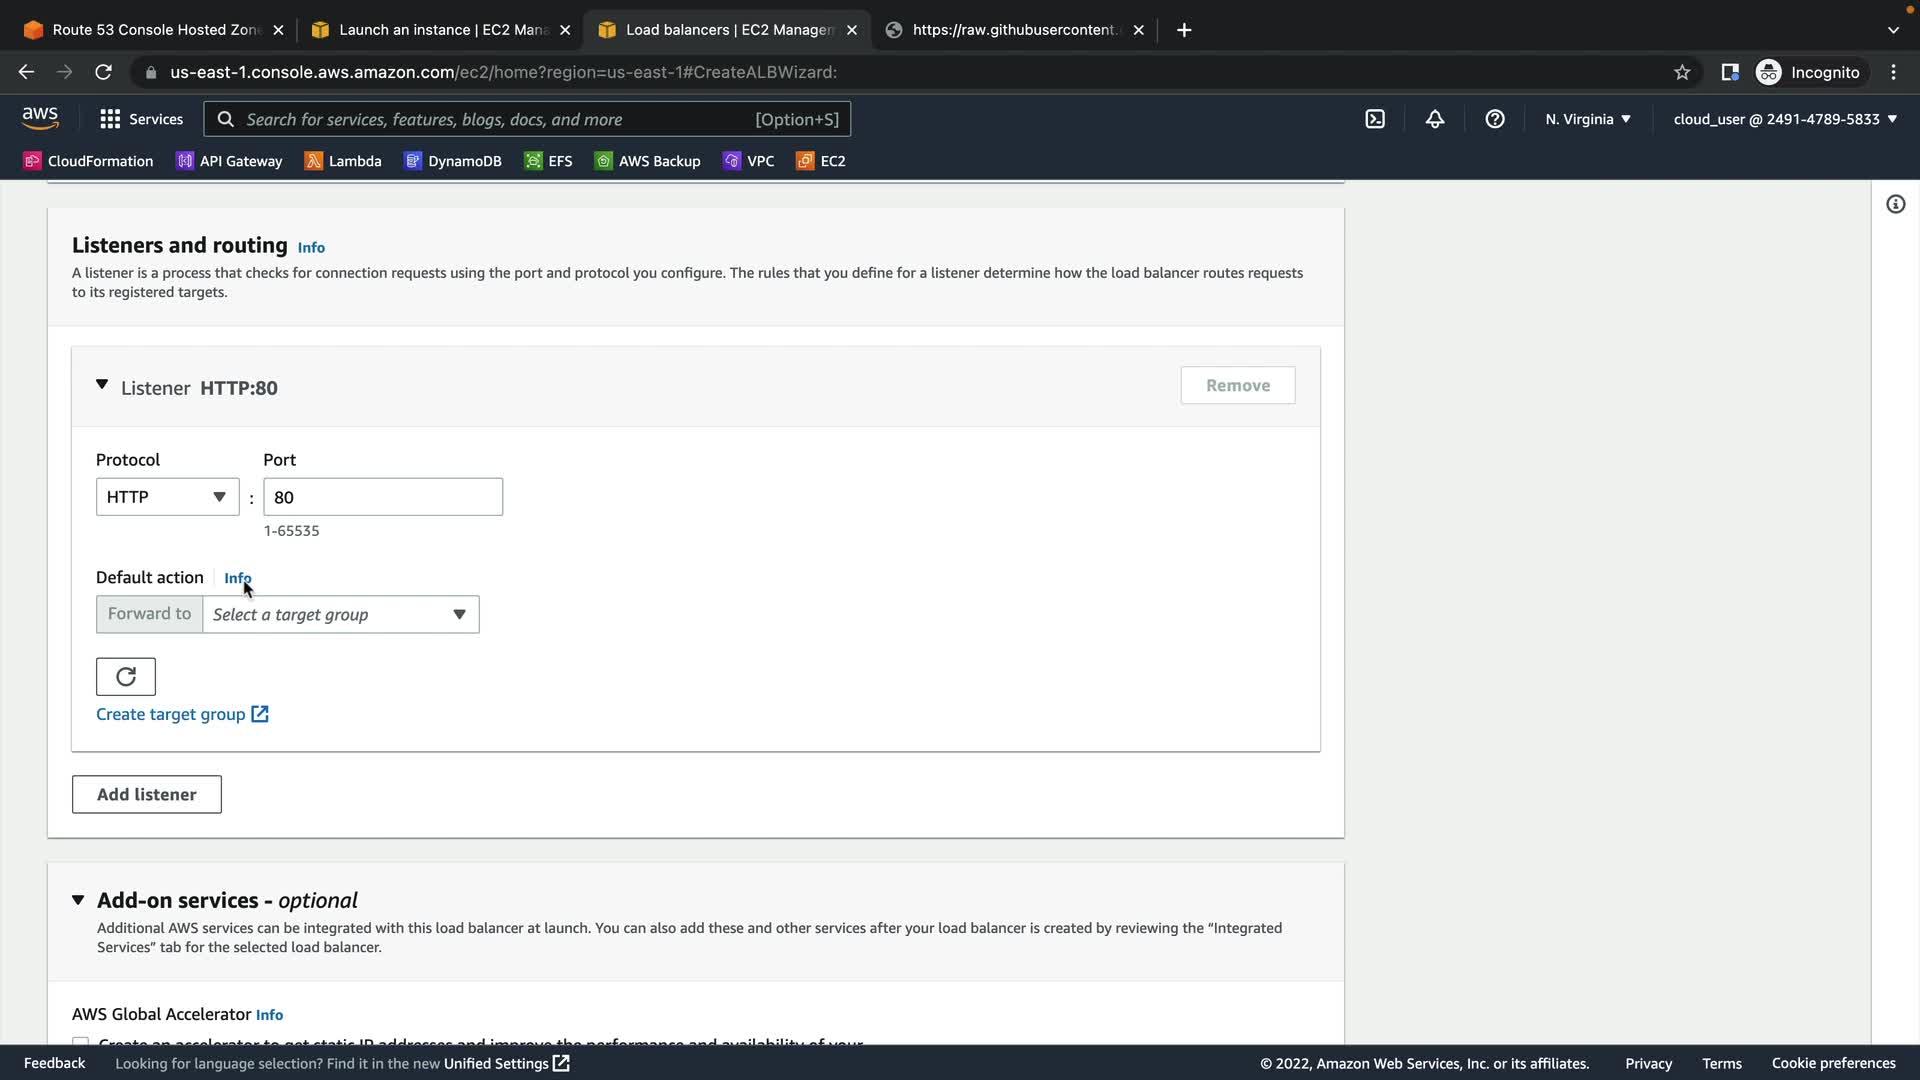Open the side info panel icon
The image size is (1920, 1080).
(1895, 204)
